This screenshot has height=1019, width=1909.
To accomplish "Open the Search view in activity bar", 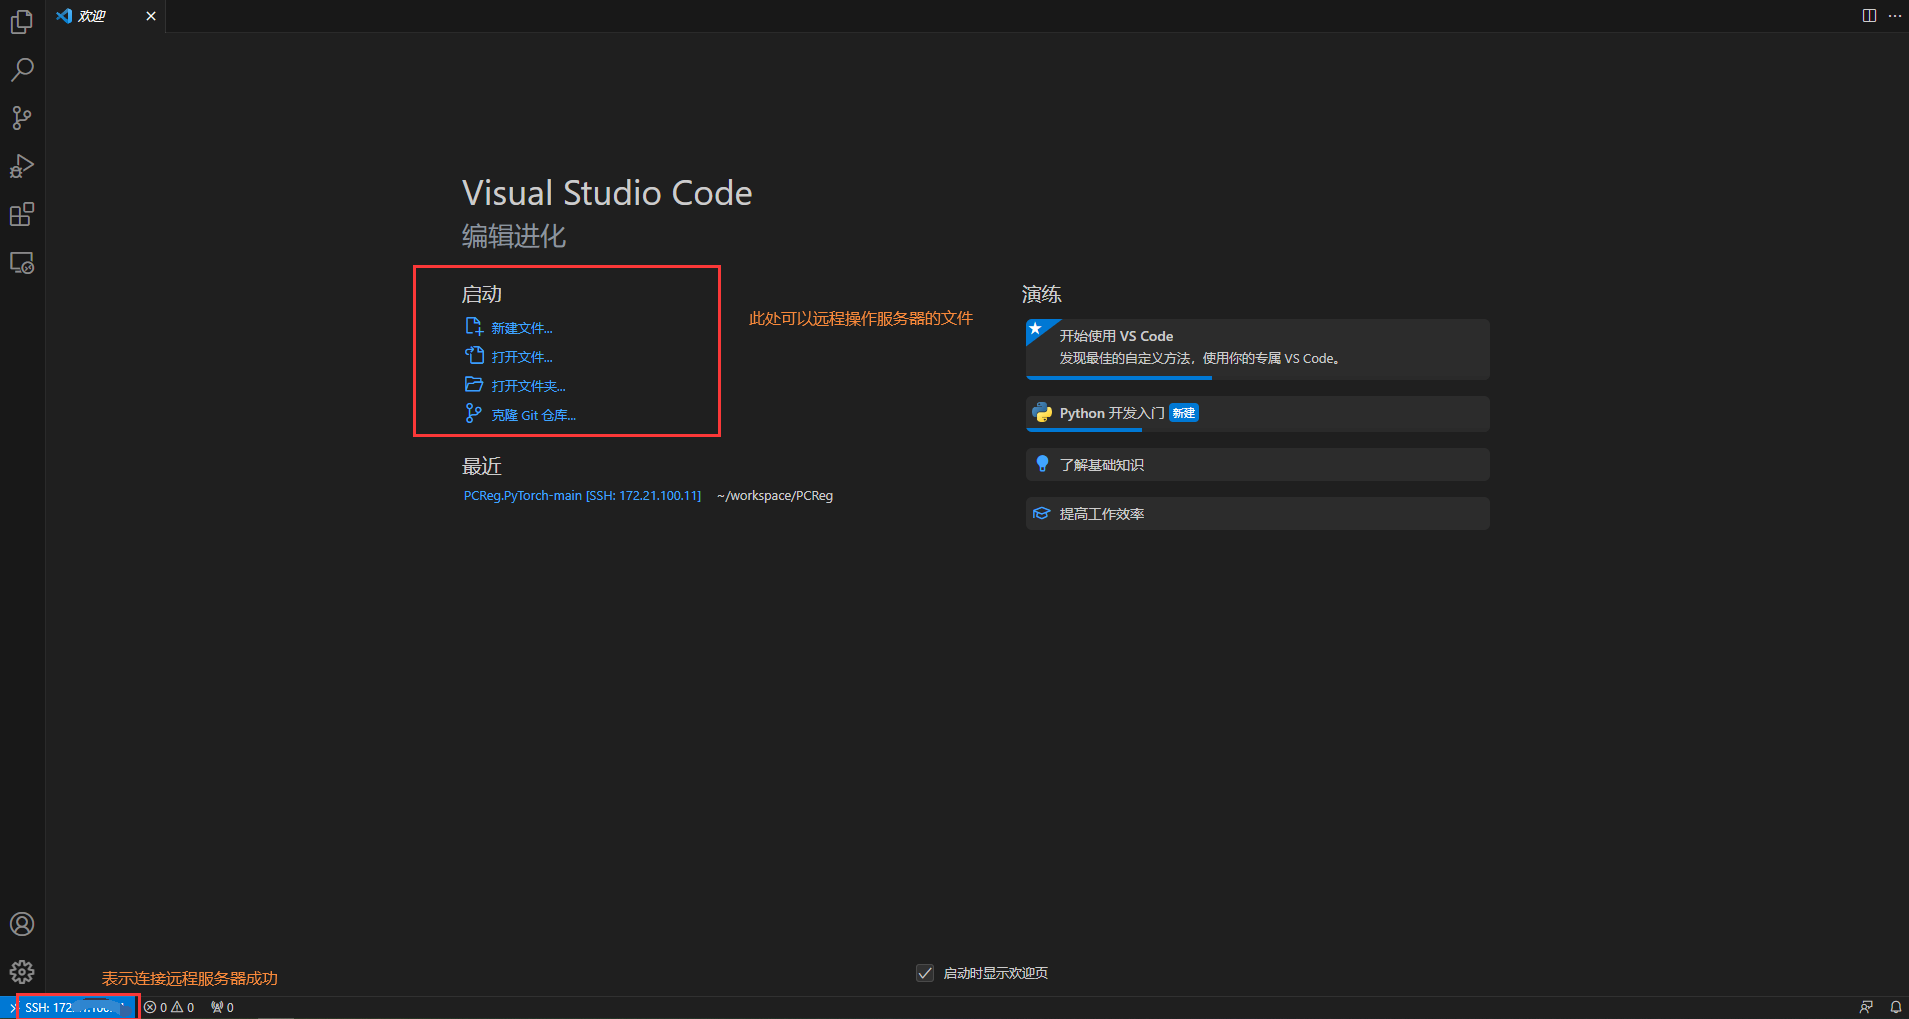I will coord(22,69).
